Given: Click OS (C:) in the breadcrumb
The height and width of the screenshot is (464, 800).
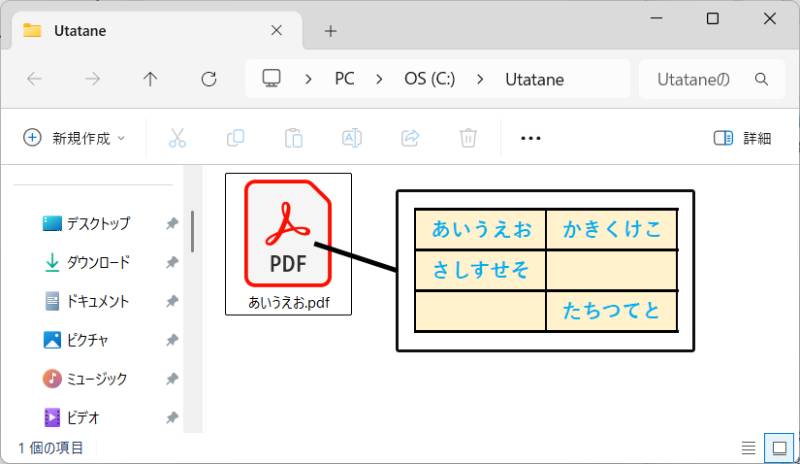Looking at the screenshot, I should pos(430,79).
